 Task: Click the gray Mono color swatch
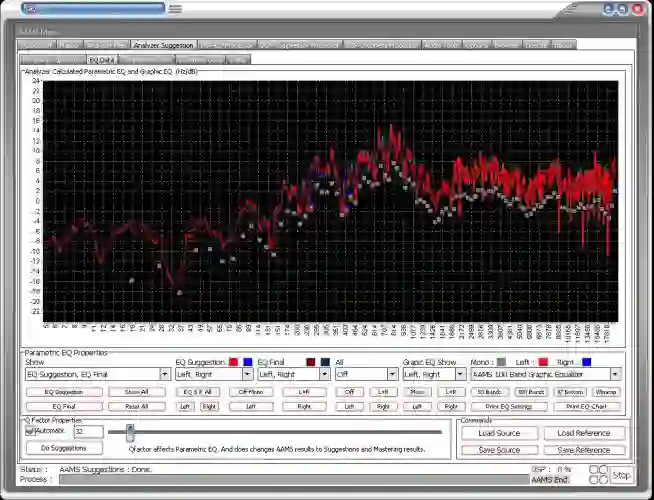501,362
